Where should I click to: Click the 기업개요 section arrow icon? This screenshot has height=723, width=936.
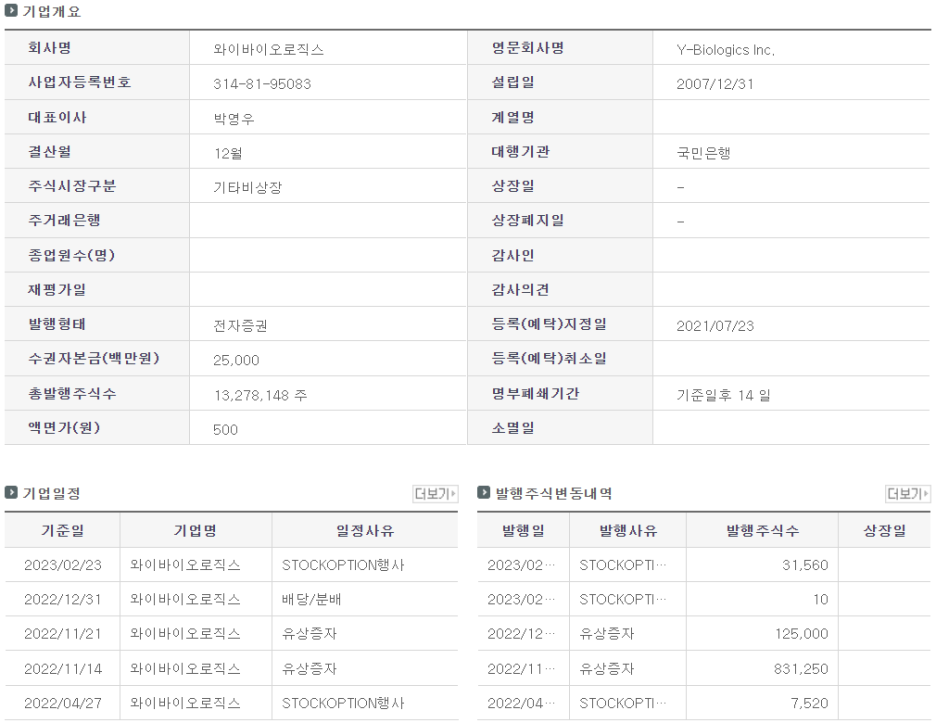click(11, 11)
